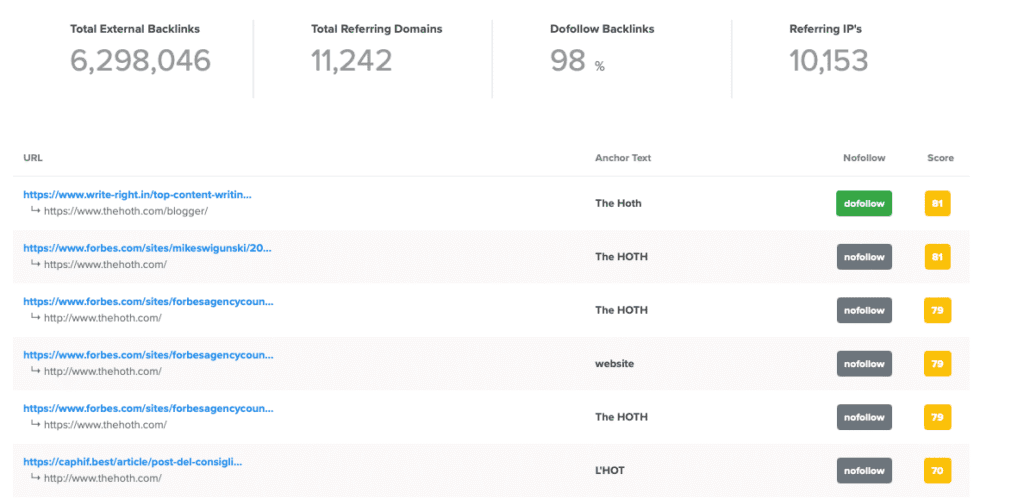Image resolution: width=1024 pixels, height=499 pixels.
Task: Open the caphif.best article backlink link
Action: click(132, 462)
